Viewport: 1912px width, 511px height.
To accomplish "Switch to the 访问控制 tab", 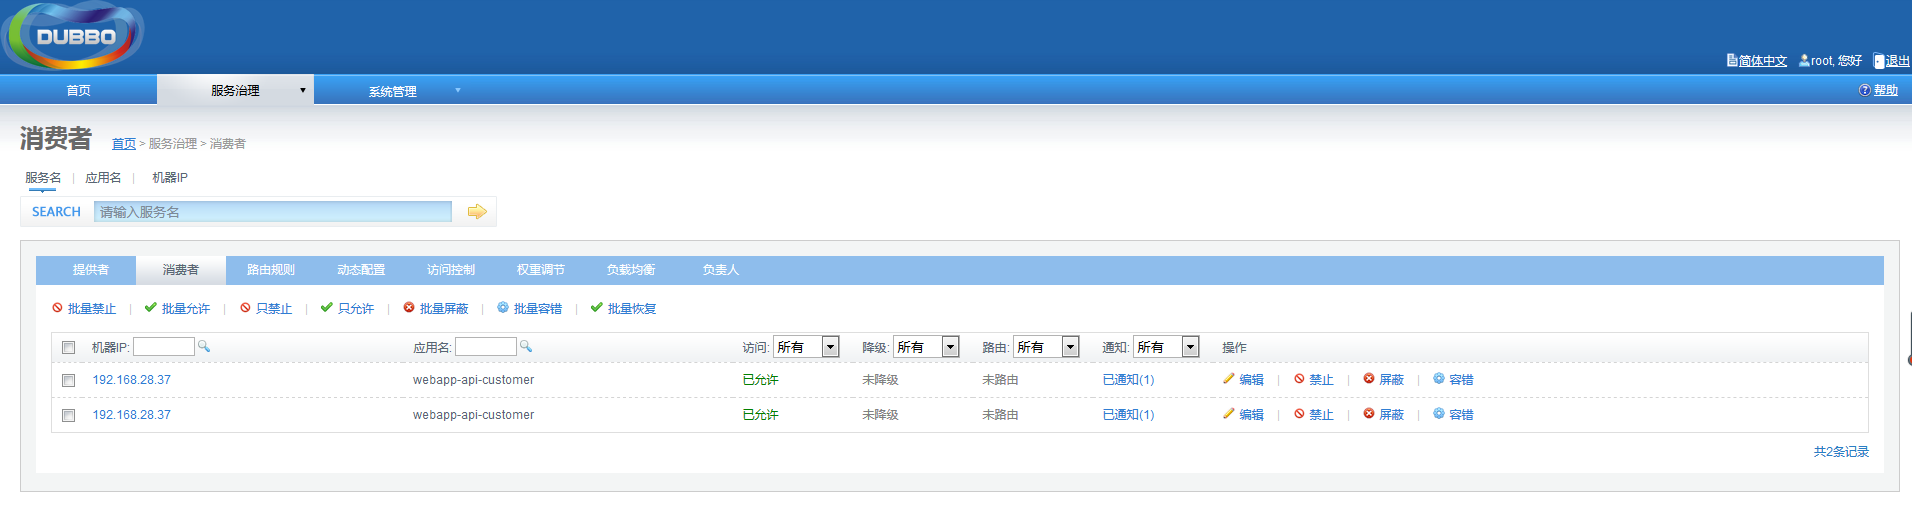I will coord(451,270).
